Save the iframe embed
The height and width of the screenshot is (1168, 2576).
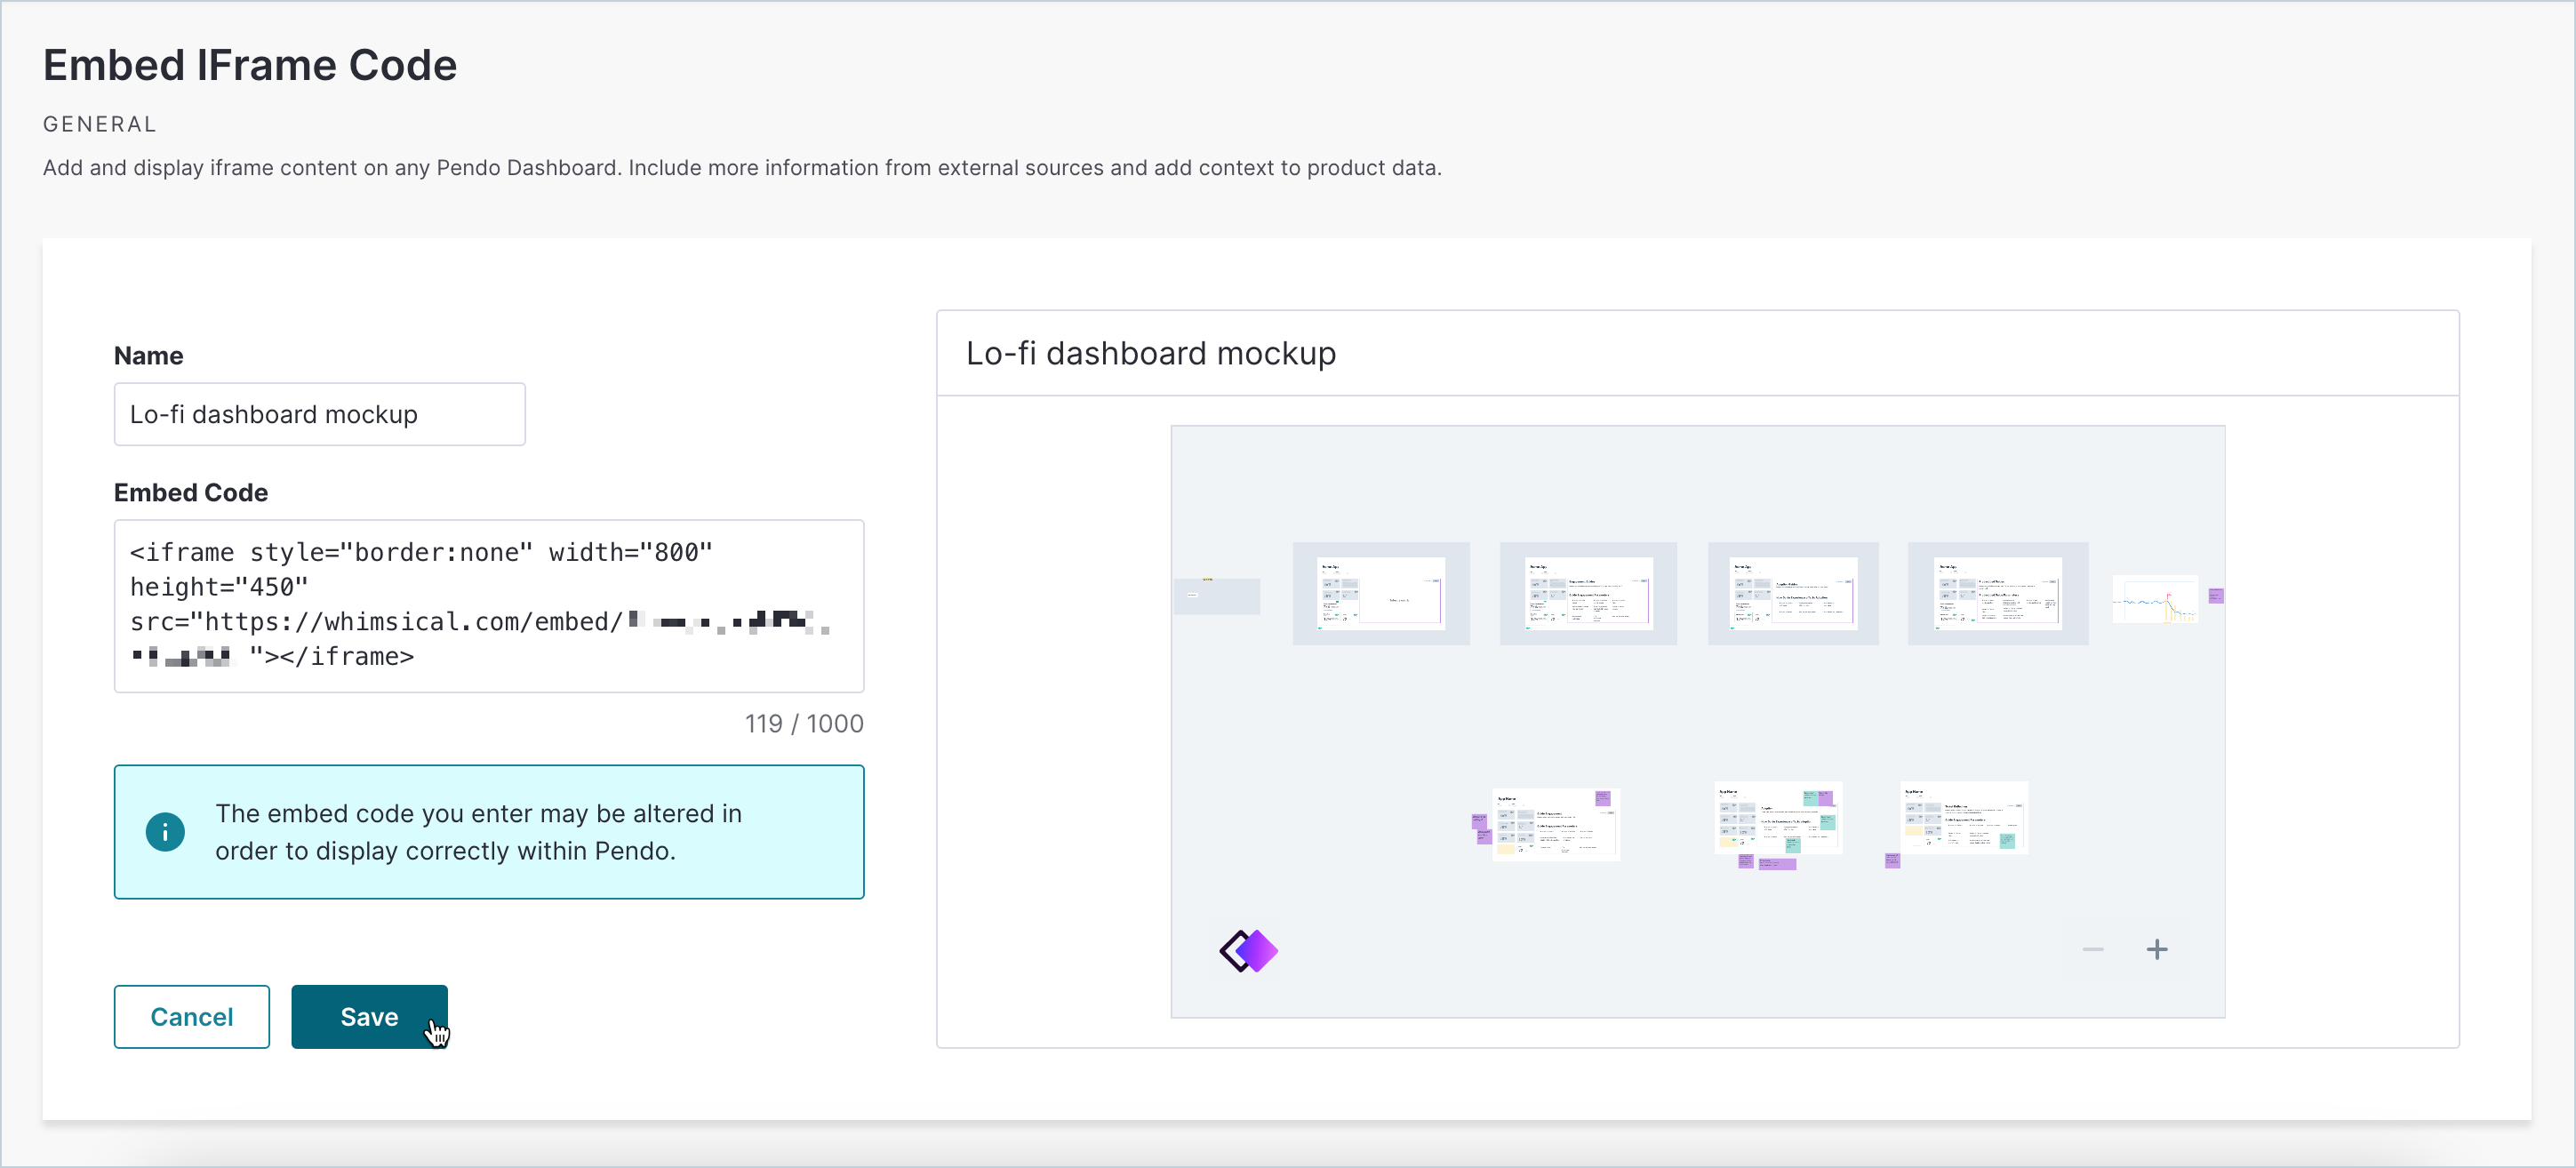coord(369,1016)
